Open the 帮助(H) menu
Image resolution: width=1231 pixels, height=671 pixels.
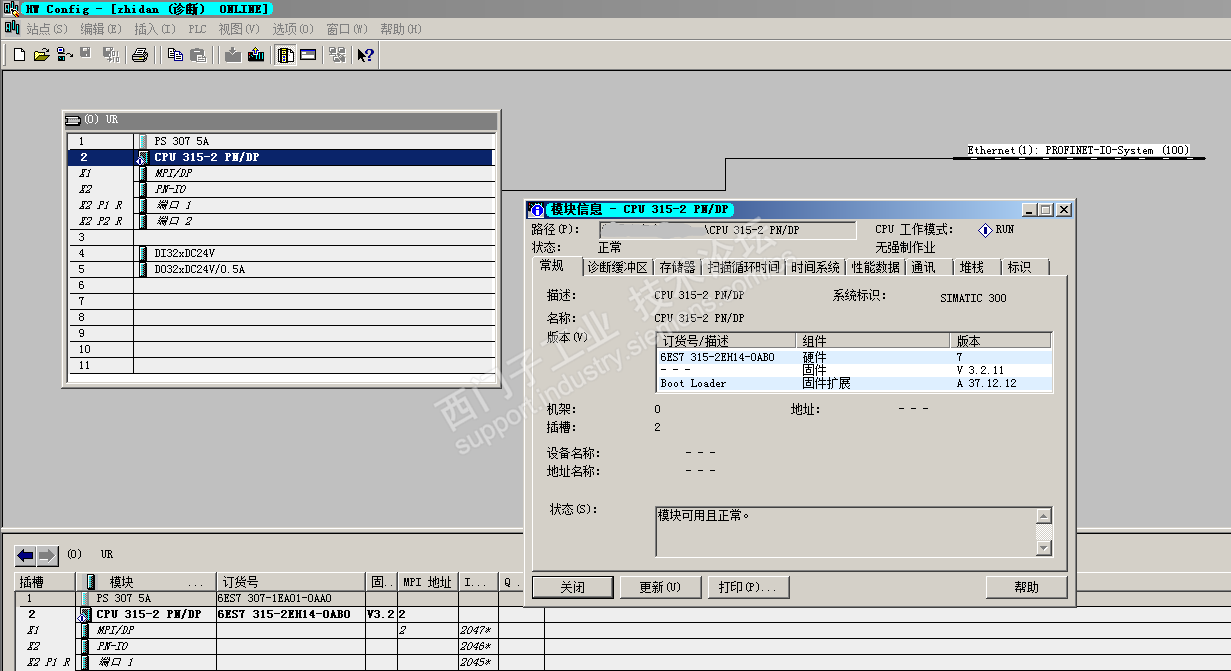pyautogui.click(x=401, y=29)
